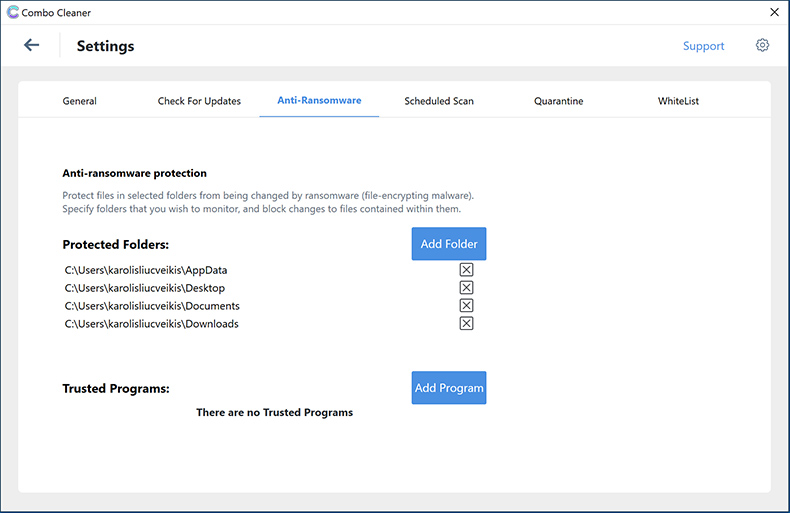Select the C:\Users\karolisliucveikis\Documents path
Viewport: 790px width, 513px height.
pos(152,306)
